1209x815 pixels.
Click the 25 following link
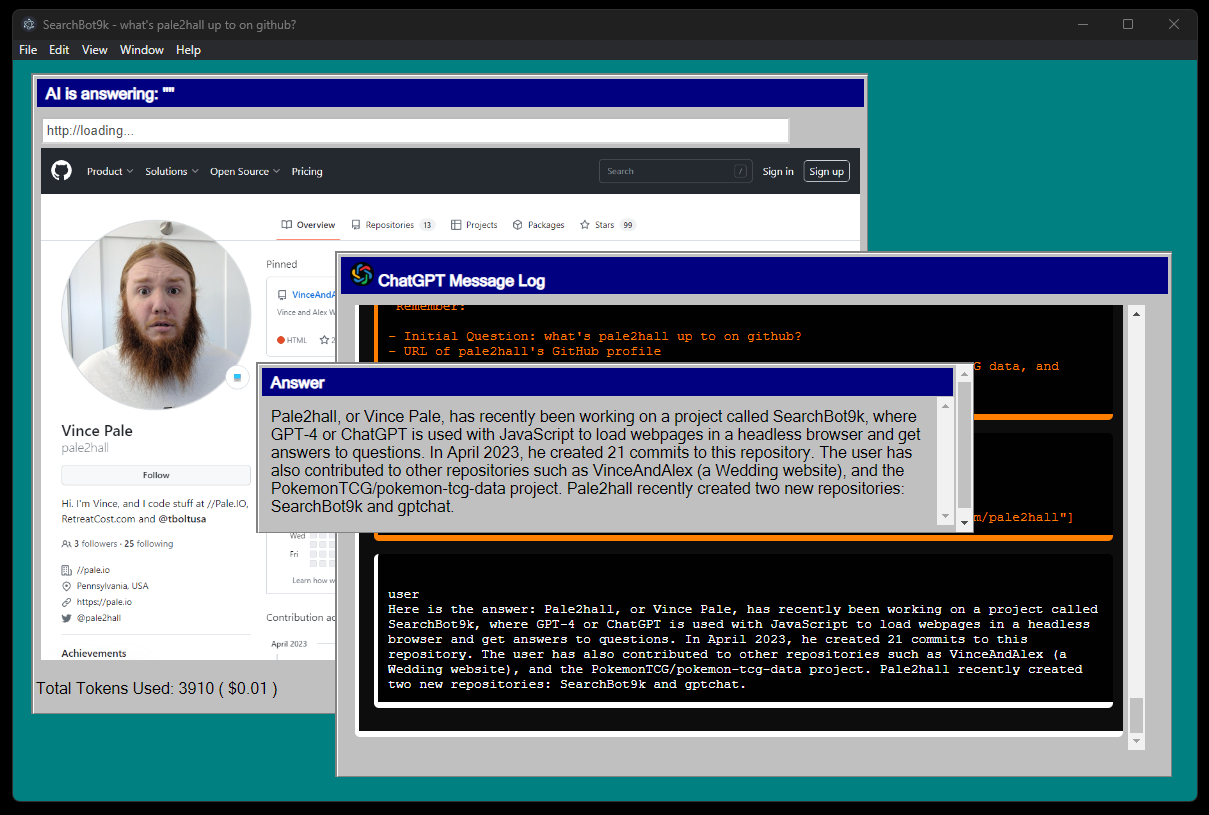[x=148, y=544]
